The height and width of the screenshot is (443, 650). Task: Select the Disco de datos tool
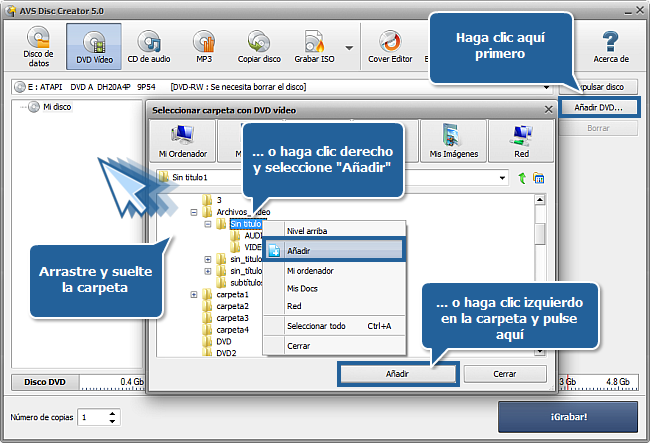(x=38, y=46)
